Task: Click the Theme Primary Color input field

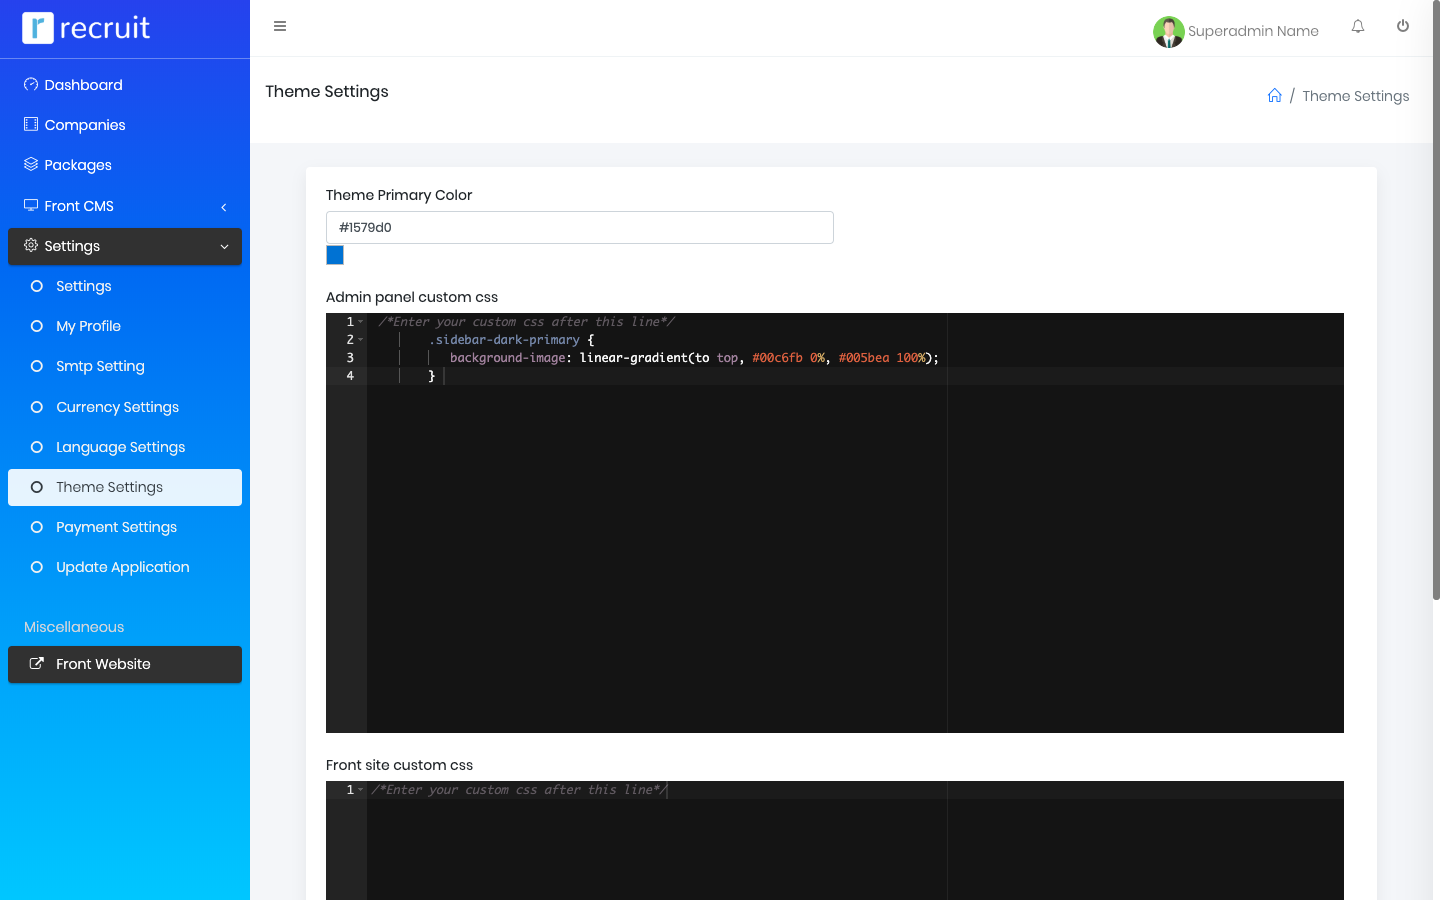Action: (579, 227)
